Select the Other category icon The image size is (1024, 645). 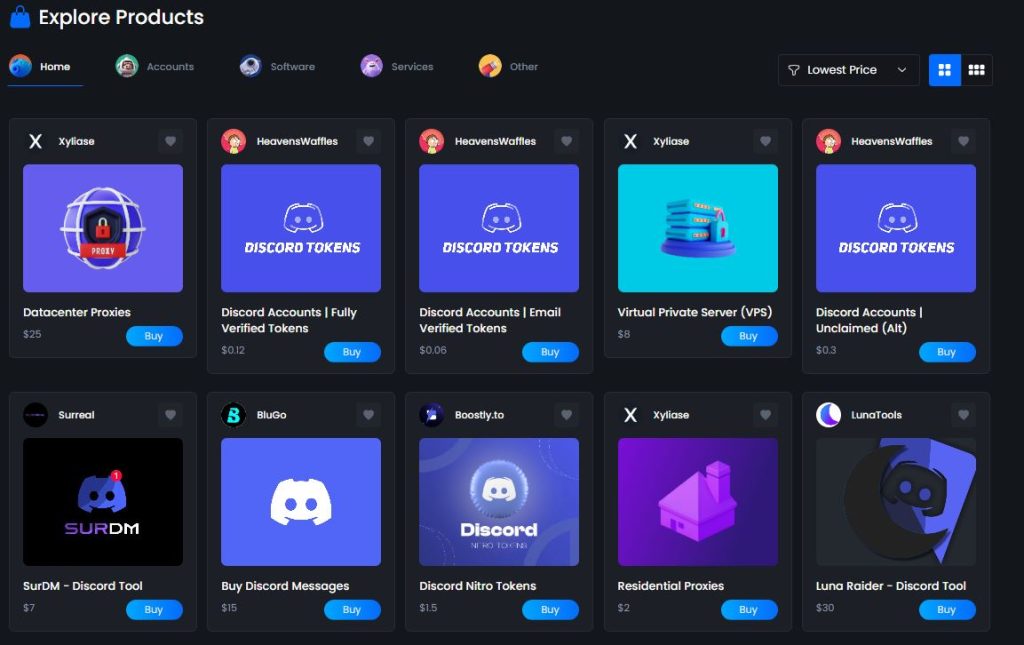pos(487,66)
